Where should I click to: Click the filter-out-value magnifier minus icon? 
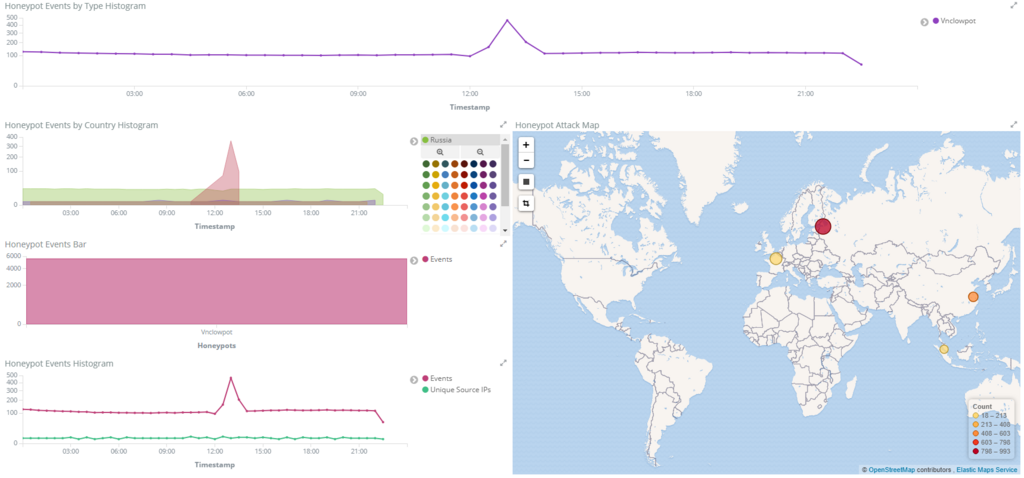coord(480,151)
